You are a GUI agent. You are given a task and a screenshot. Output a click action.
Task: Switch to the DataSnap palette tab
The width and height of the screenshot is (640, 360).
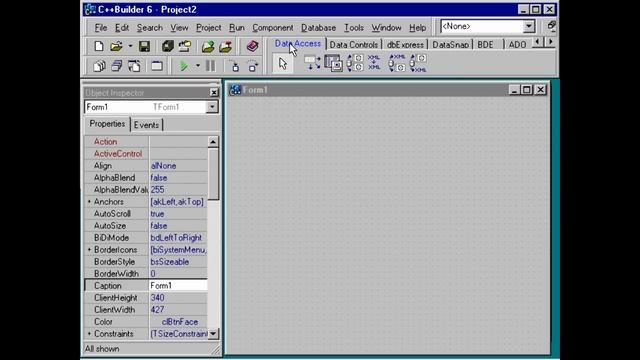point(450,44)
